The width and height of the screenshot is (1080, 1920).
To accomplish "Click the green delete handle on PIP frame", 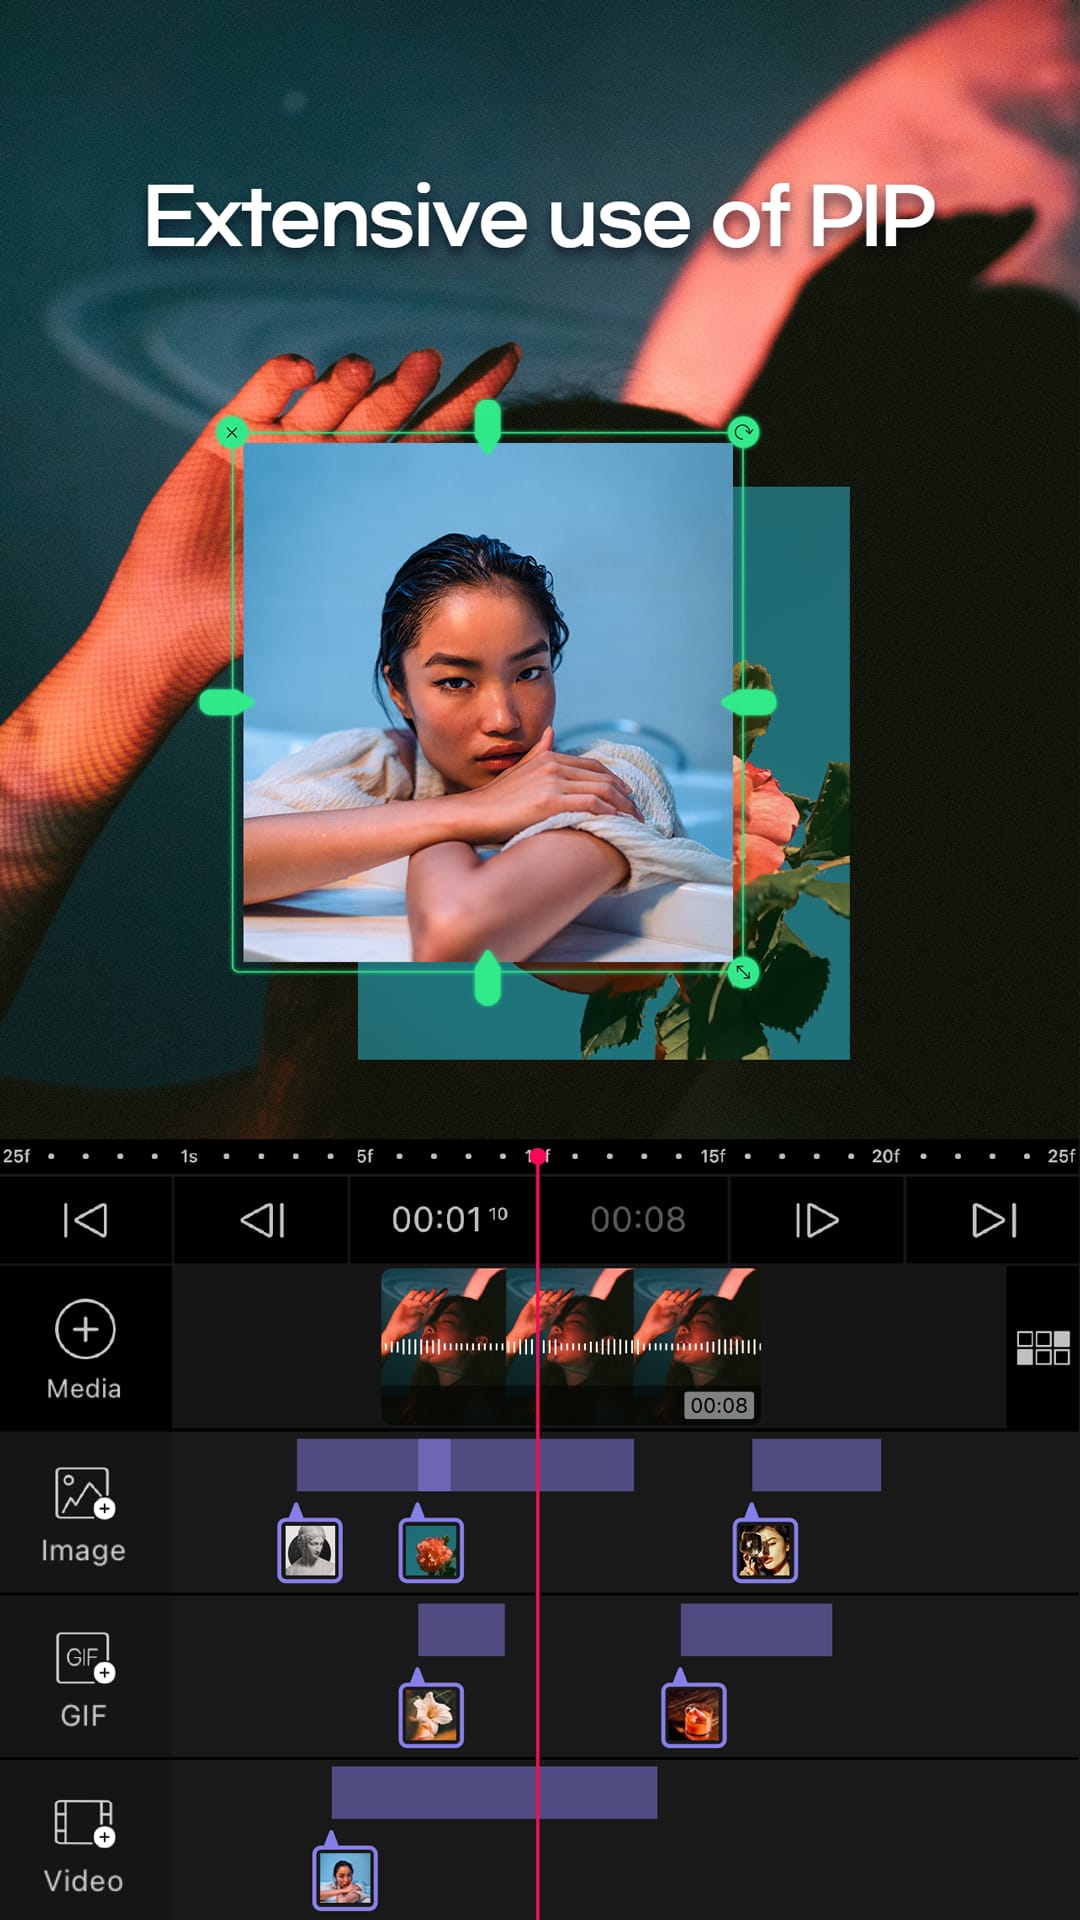I will 232,432.
